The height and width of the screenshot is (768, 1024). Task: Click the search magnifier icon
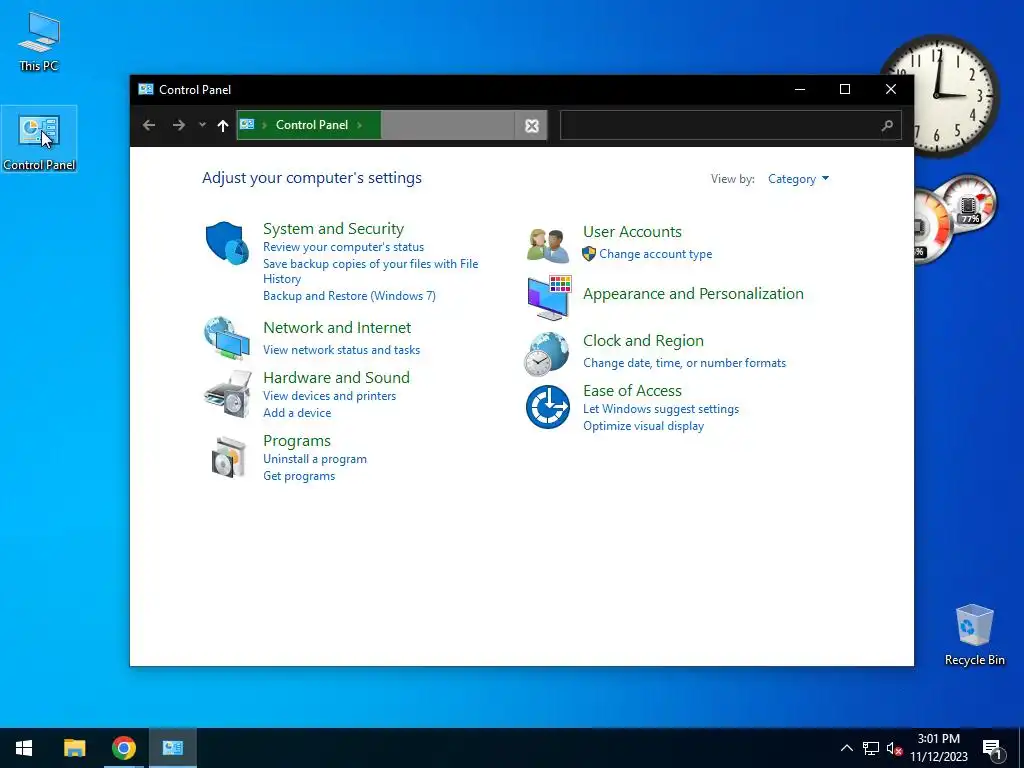[x=887, y=125]
